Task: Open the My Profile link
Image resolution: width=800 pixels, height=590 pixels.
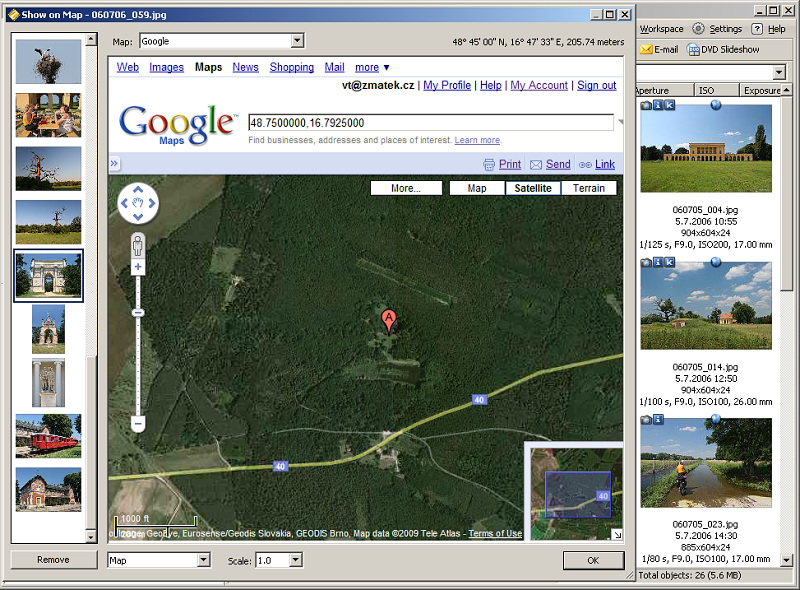Action: click(447, 85)
